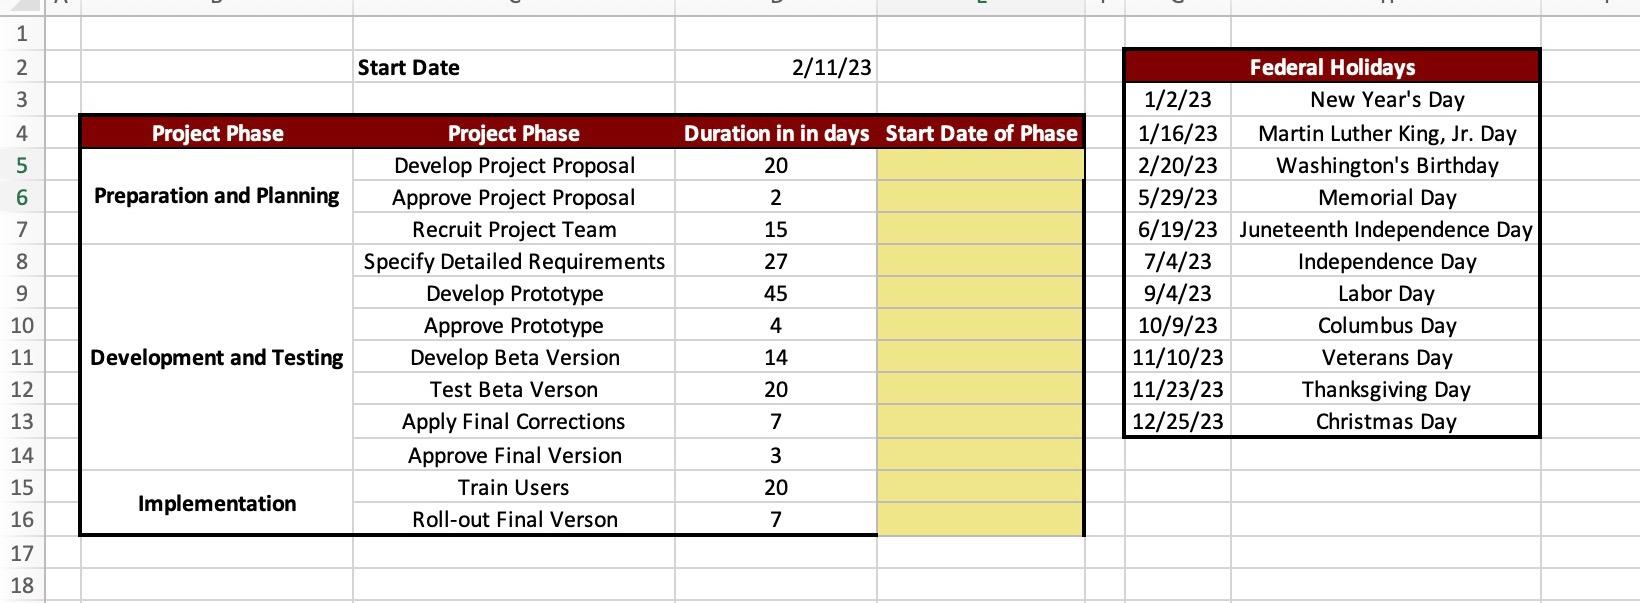This screenshot has height=603, width=1640.
Task: Select column header E
Action: click(x=980, y=8)
